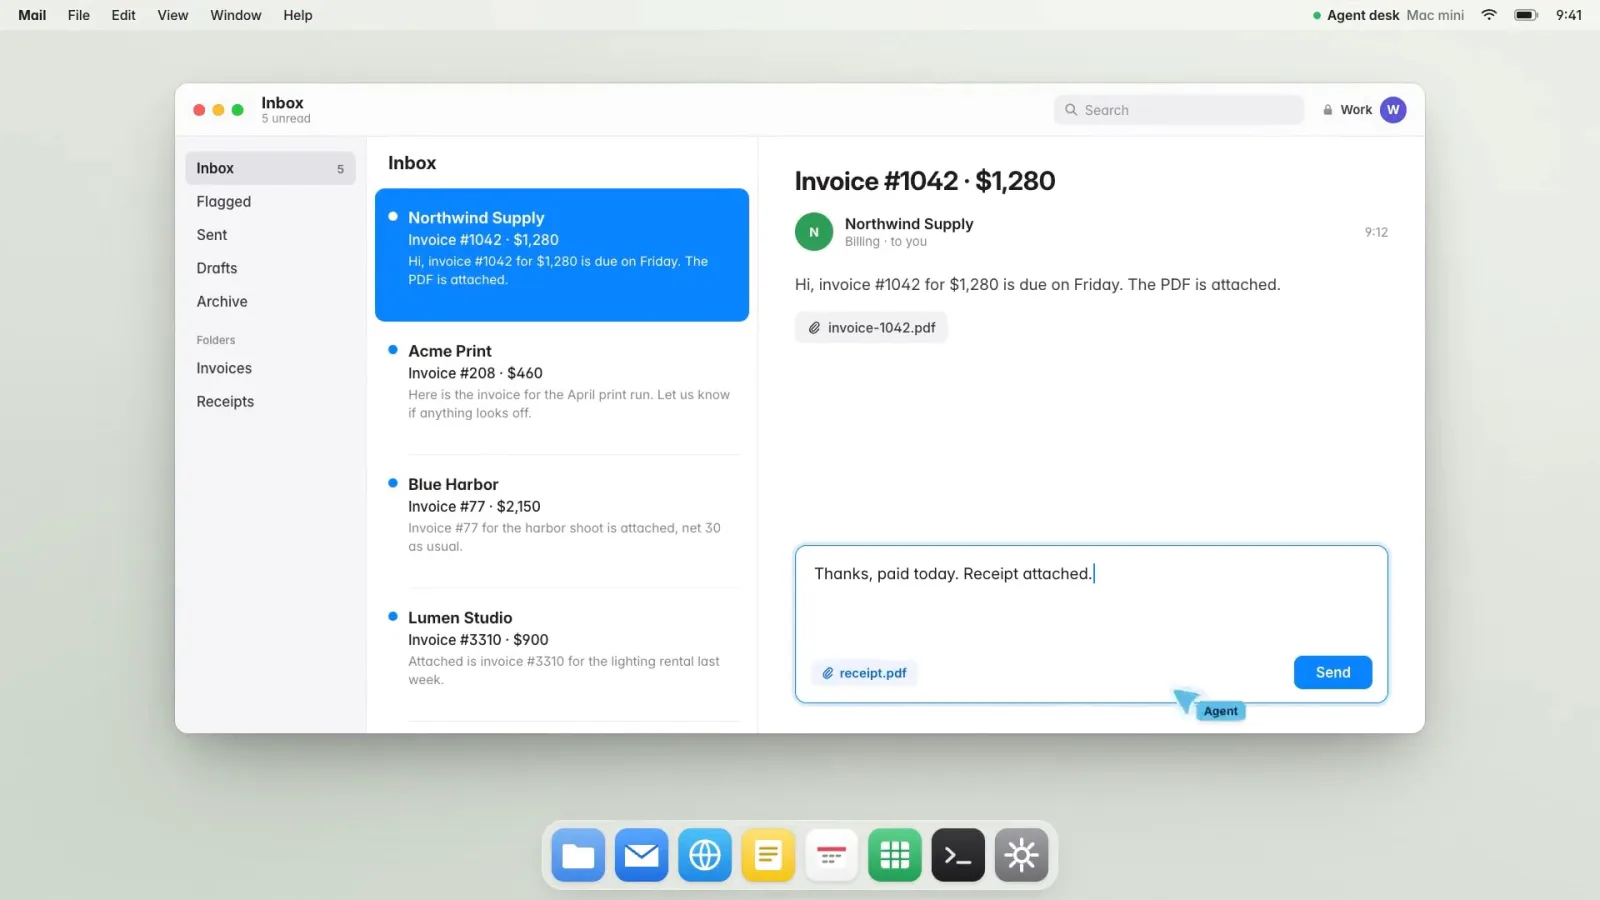The width and height of the screenshot is (1600, 900).
Task: Open the Mail app in the dock
Action: pyautogui.click(x=641, y=855)
